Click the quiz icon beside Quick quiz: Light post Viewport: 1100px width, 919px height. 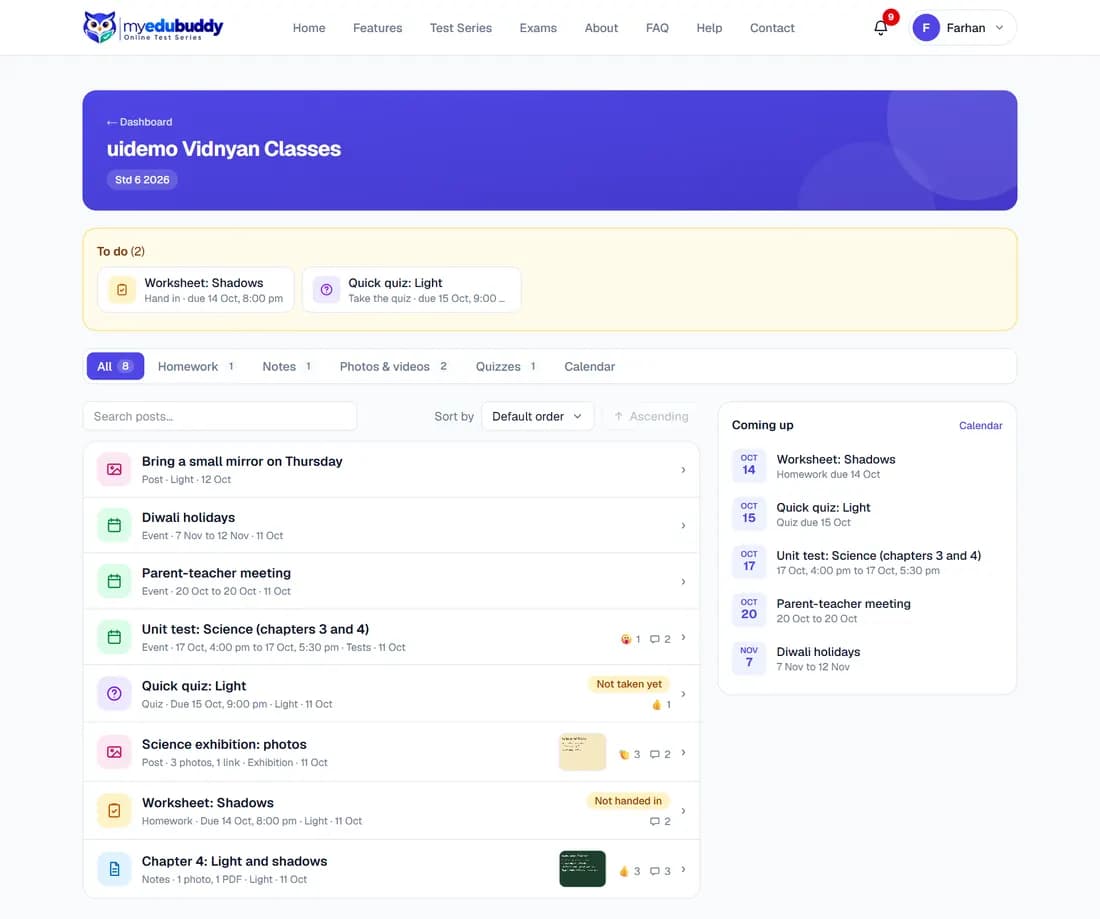[x=114, y=694]
